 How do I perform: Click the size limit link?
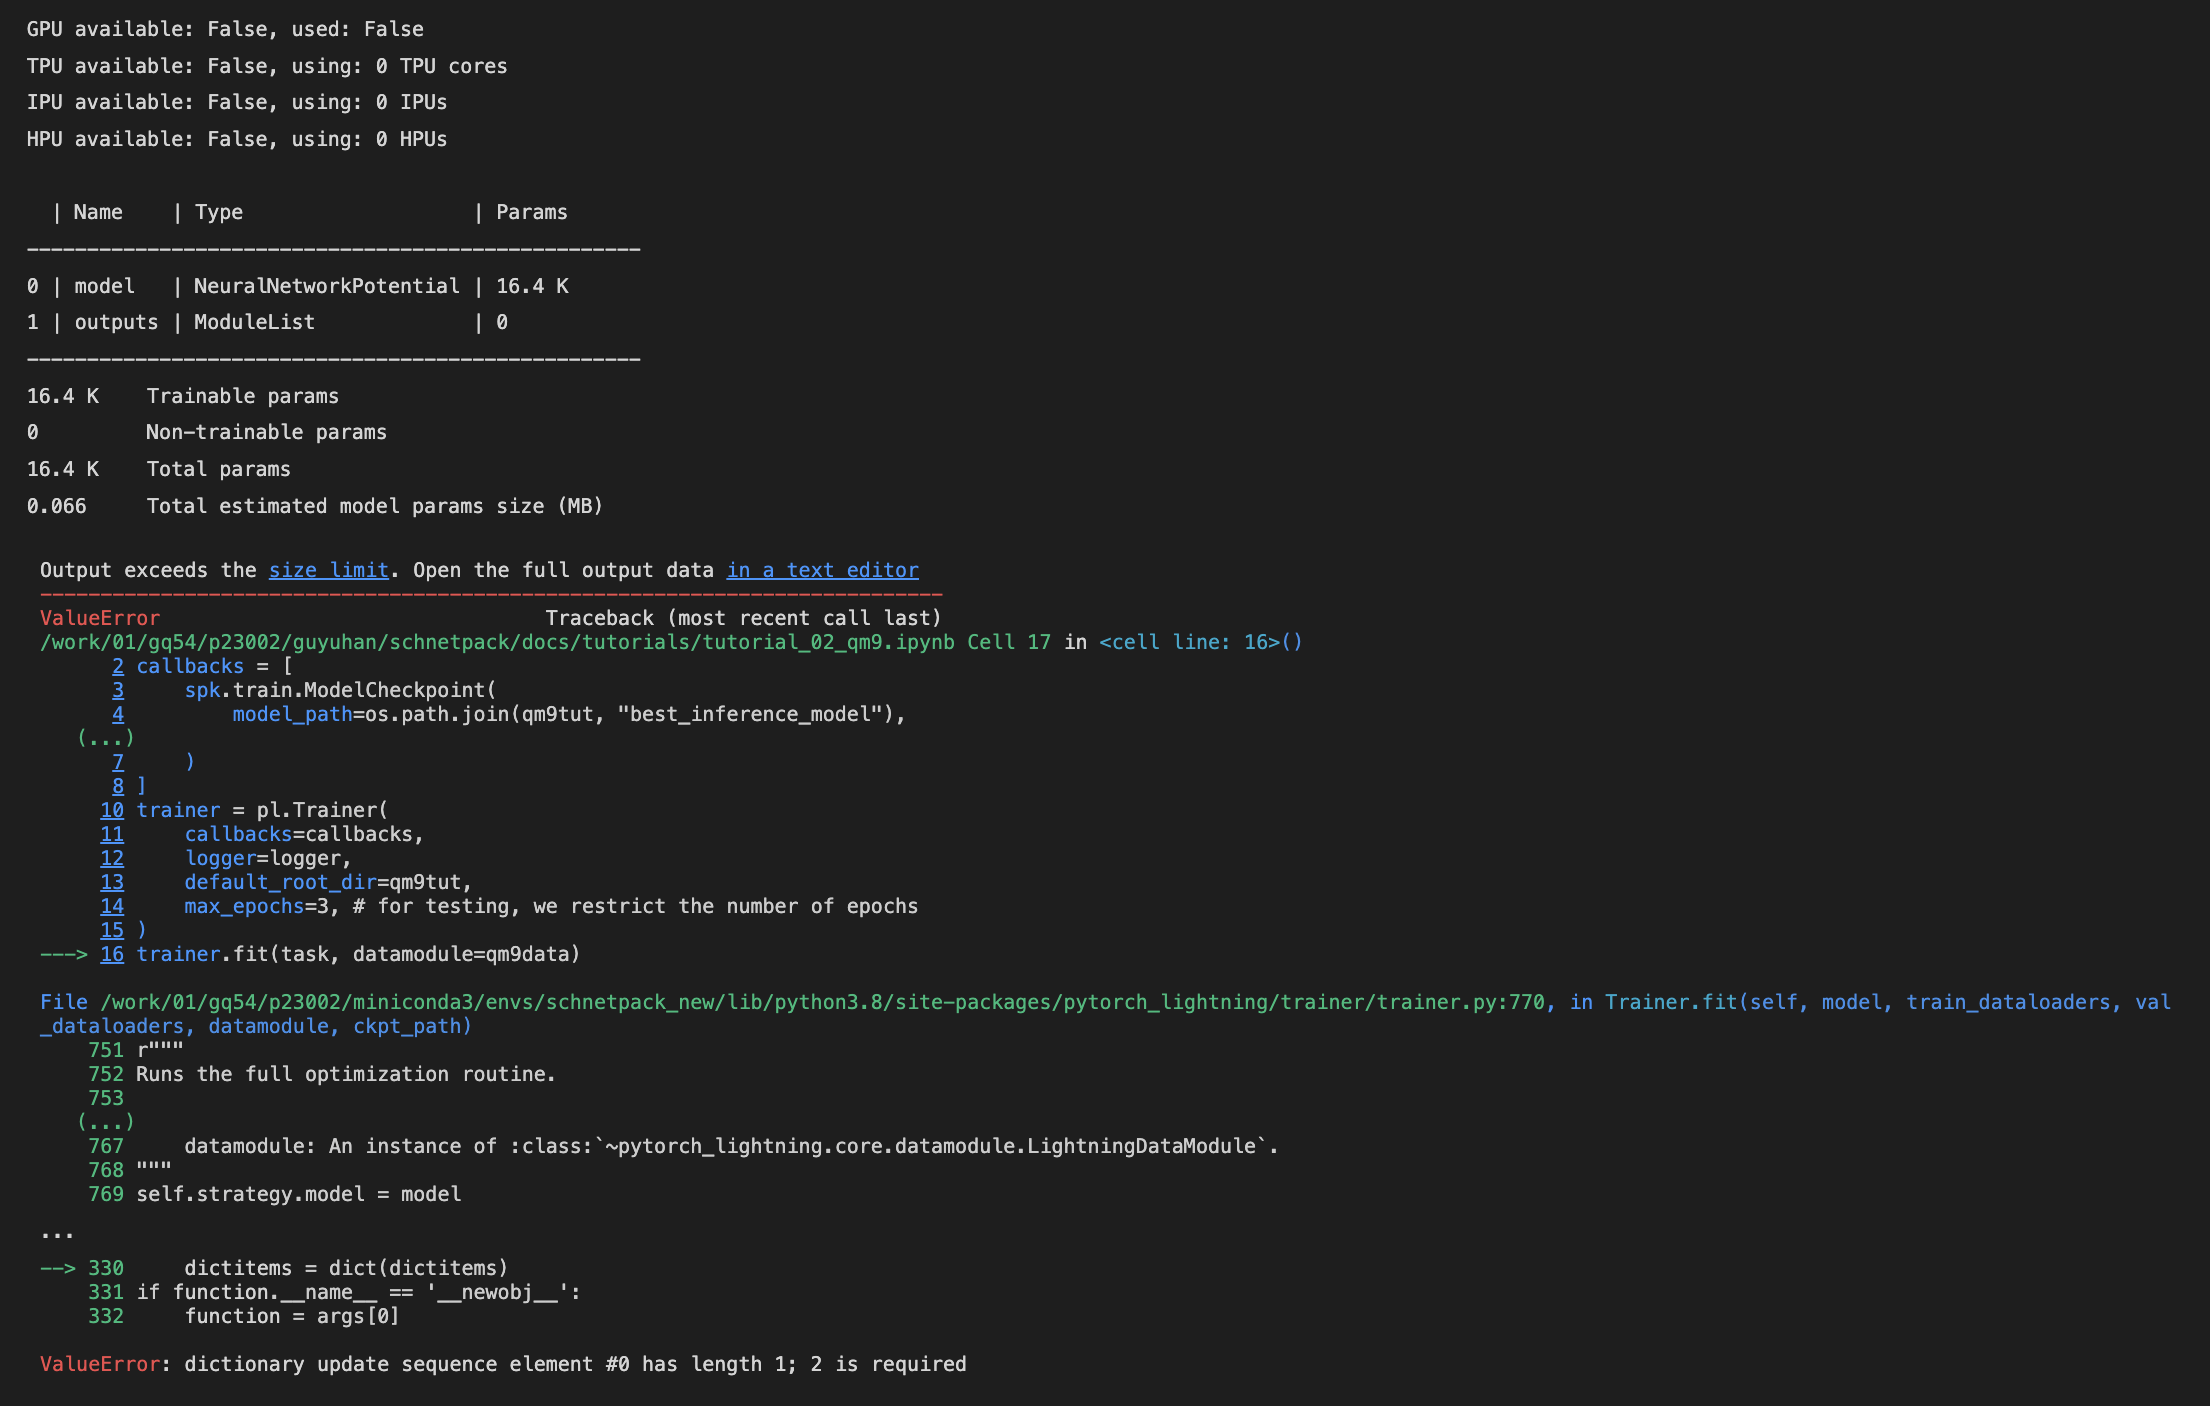(328, 569)
